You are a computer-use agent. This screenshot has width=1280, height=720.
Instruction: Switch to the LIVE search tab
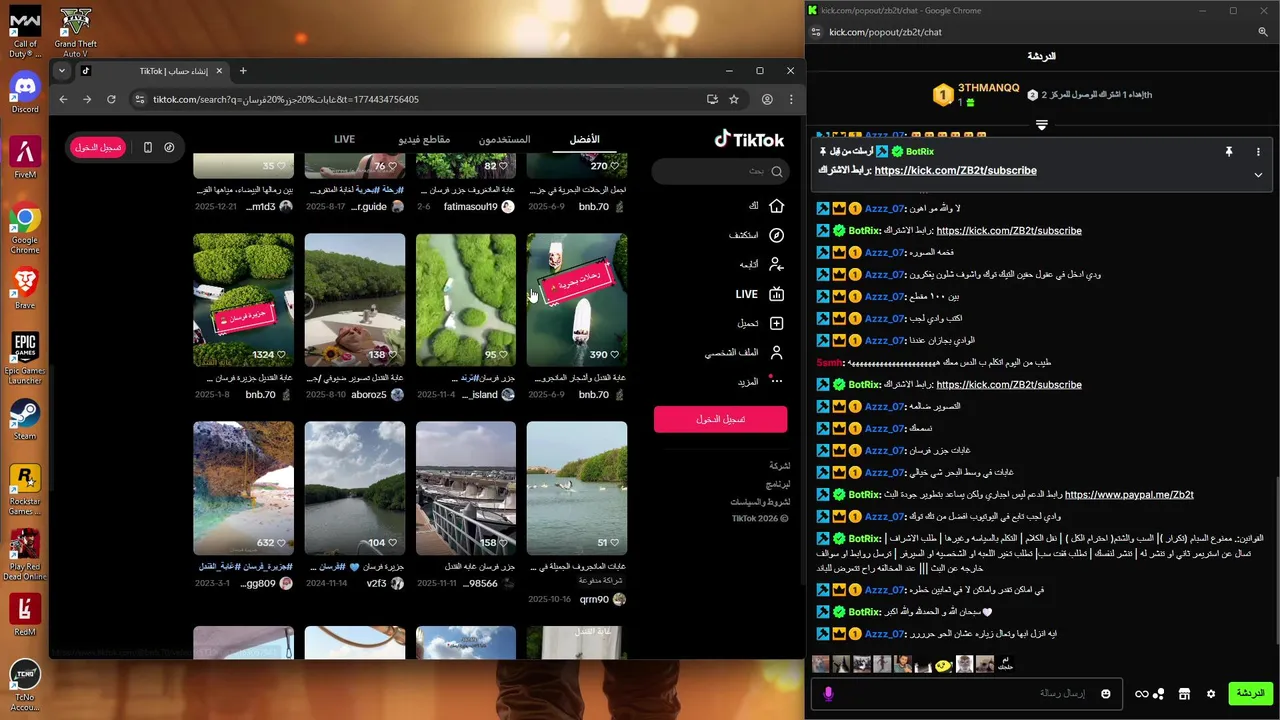(x=344, y=139)
